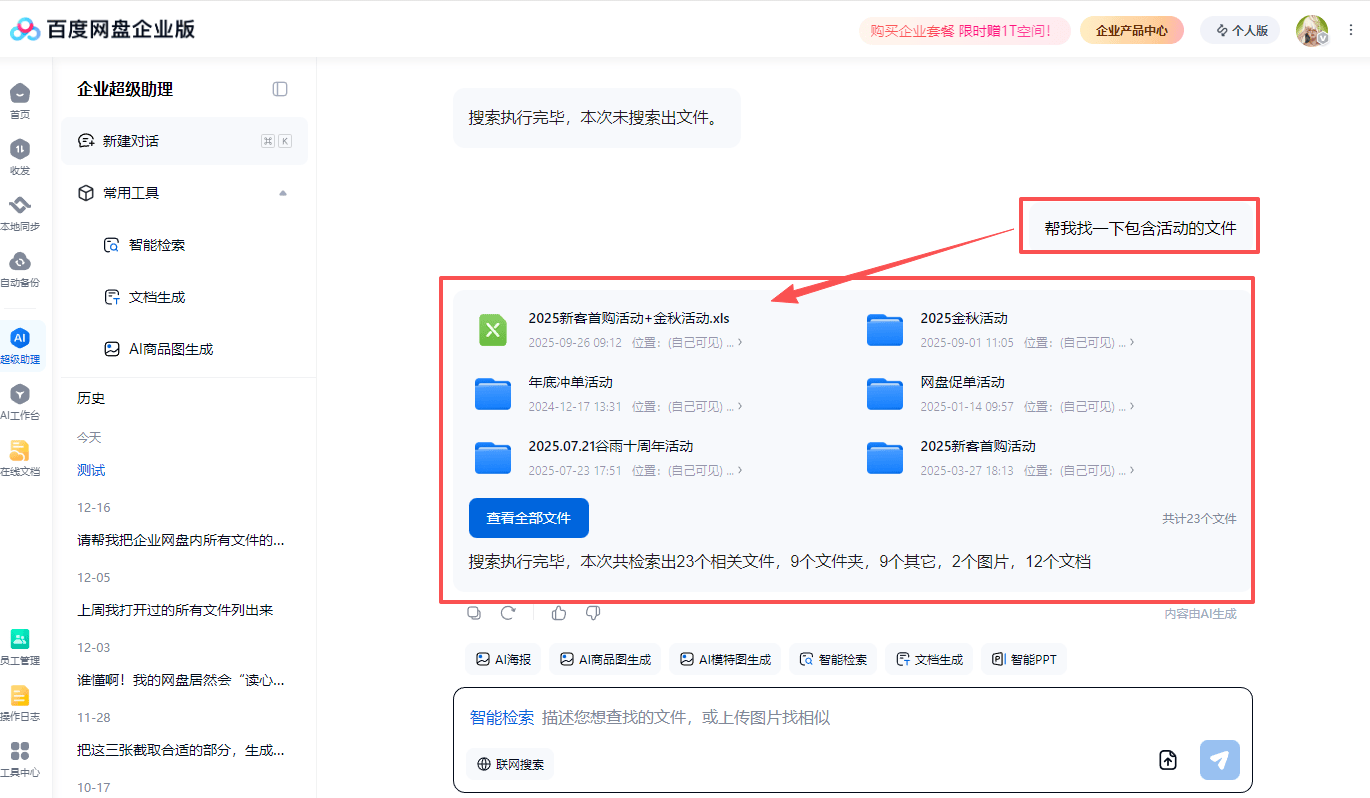Open the 首页 home icon in sidebar
1370x798 pixels.
click(x=20, y=95)
